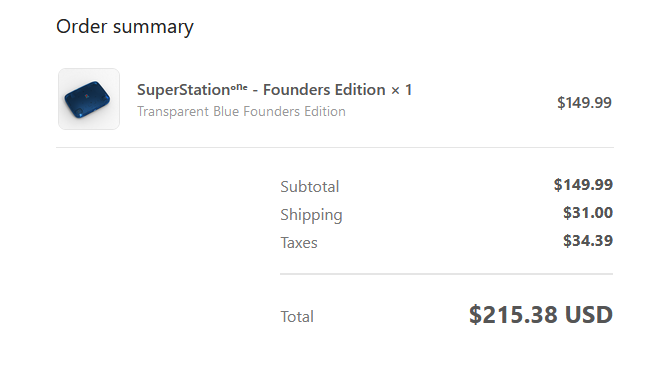
Task: Select the Transparent Blue Founders Edition variant text
Action: tap(241, 112)
